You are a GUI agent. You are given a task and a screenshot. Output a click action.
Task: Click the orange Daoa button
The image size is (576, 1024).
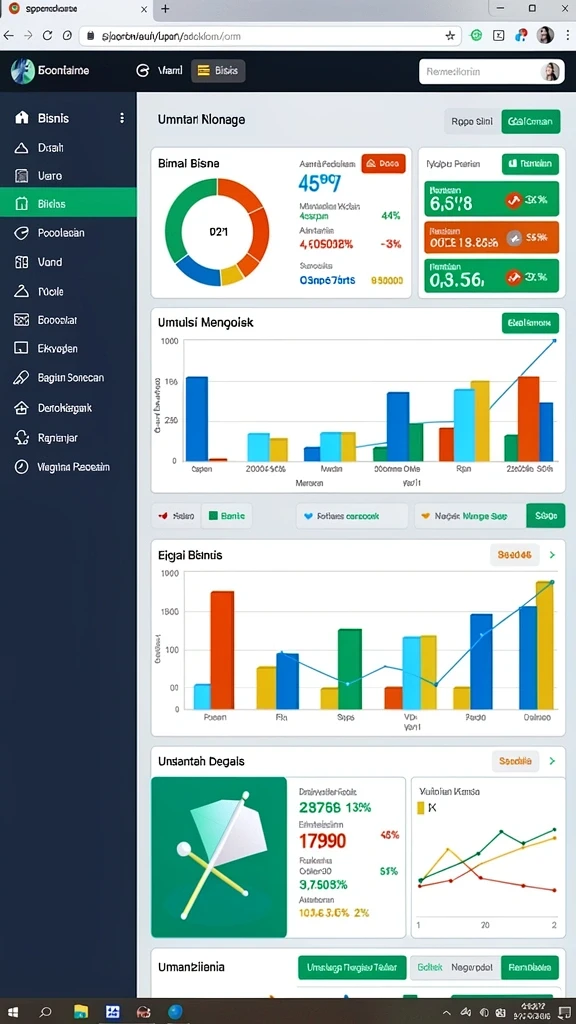click(383, 163)
